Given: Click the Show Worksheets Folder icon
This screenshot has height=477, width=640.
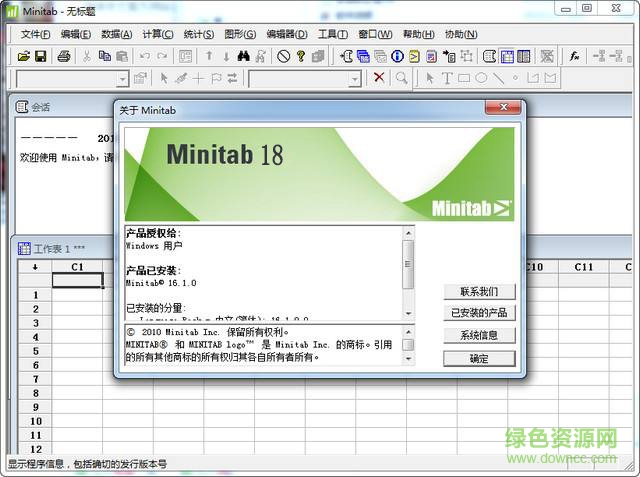Looking at the screenshot, I should click(363, 56).
